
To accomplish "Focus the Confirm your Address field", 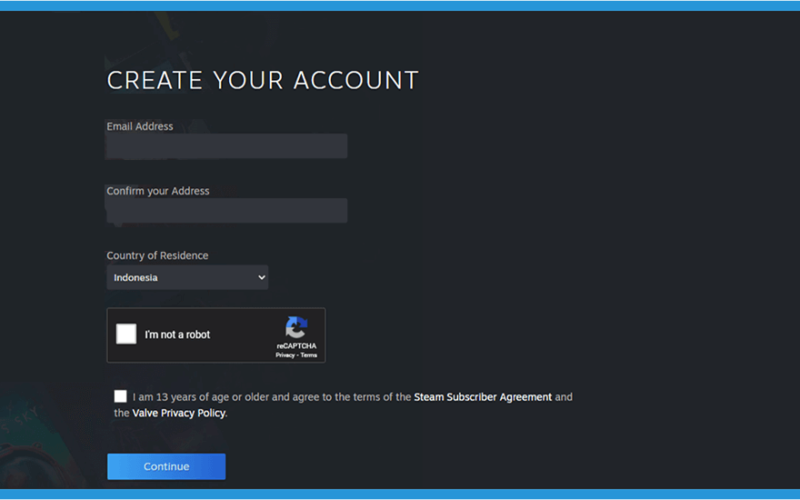I will coord(227,210).
